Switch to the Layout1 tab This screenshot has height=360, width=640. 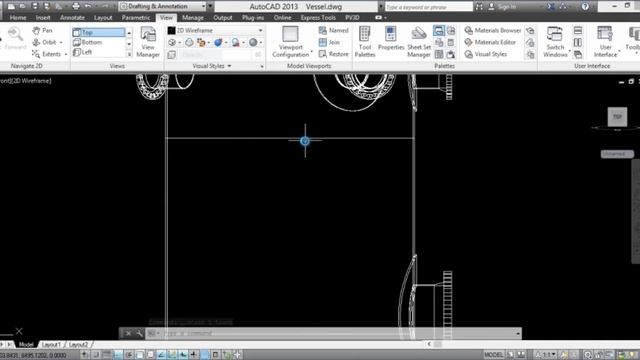(51, 345)
